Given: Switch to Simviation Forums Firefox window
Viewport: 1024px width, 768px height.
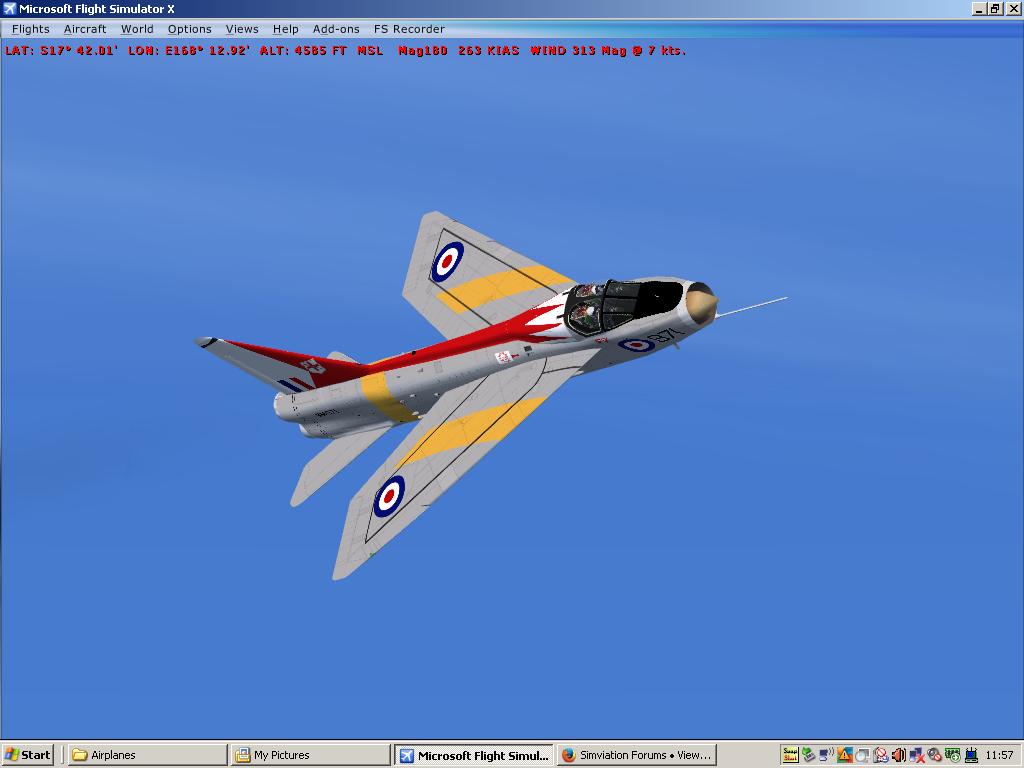Looking at the screenshot, I should 636,755.
